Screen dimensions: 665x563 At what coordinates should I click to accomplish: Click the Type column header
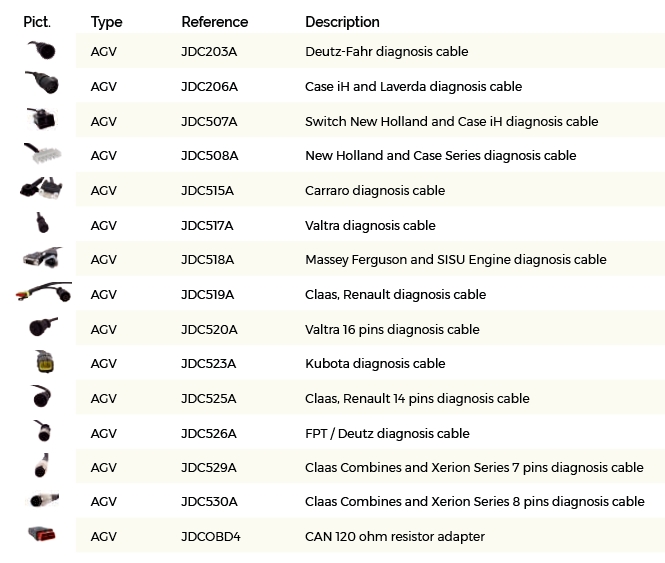pos(106,22)
